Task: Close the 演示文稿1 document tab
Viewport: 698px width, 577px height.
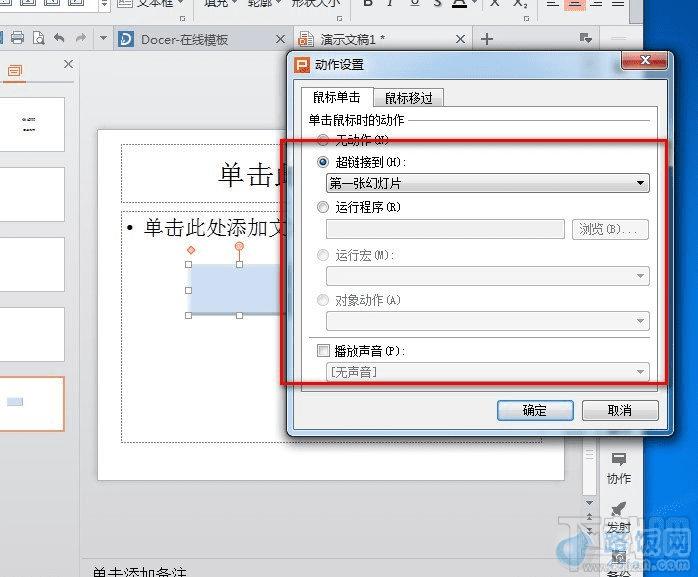Action: (460, 39)
